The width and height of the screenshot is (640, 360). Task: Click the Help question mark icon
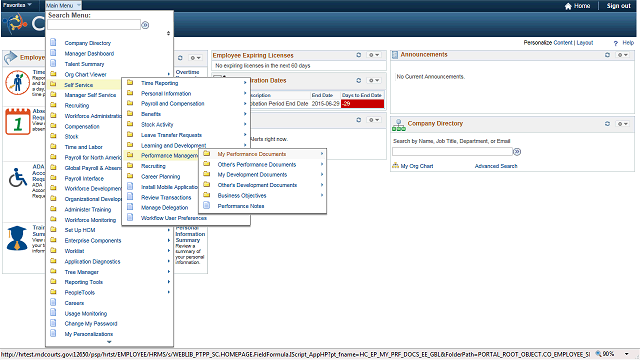pyautogui.click(x=616, y=43)
